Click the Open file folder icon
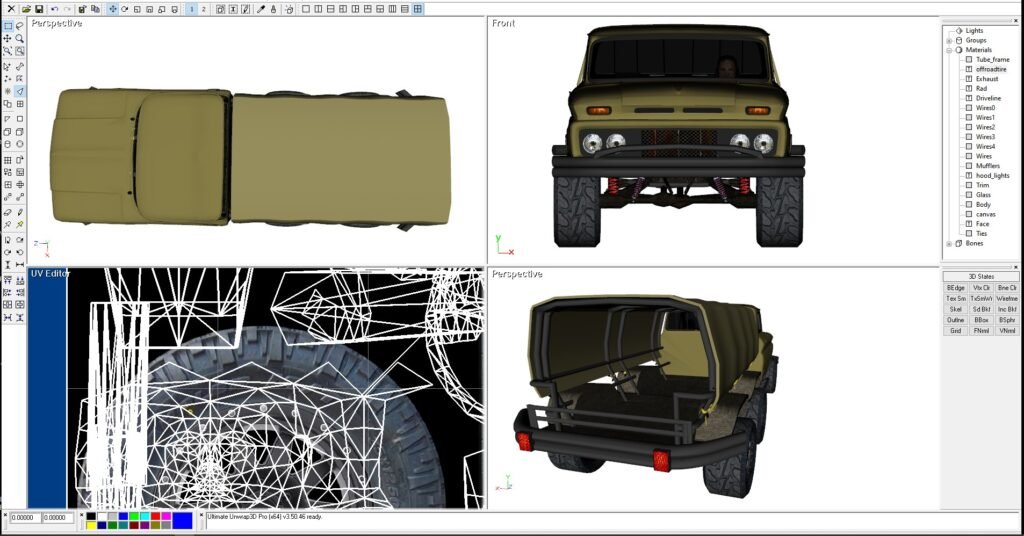 (26, 9)
